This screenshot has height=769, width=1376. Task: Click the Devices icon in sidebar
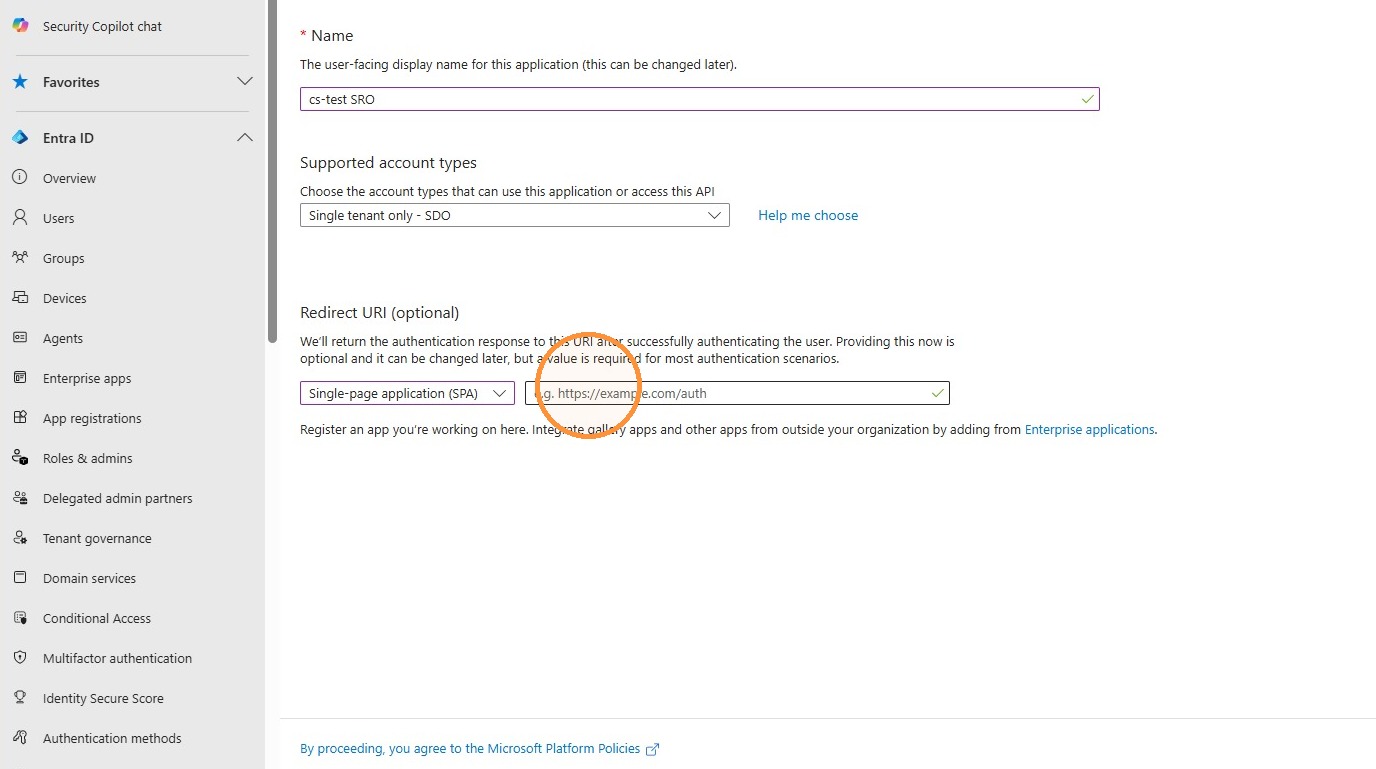pos(20,298)
